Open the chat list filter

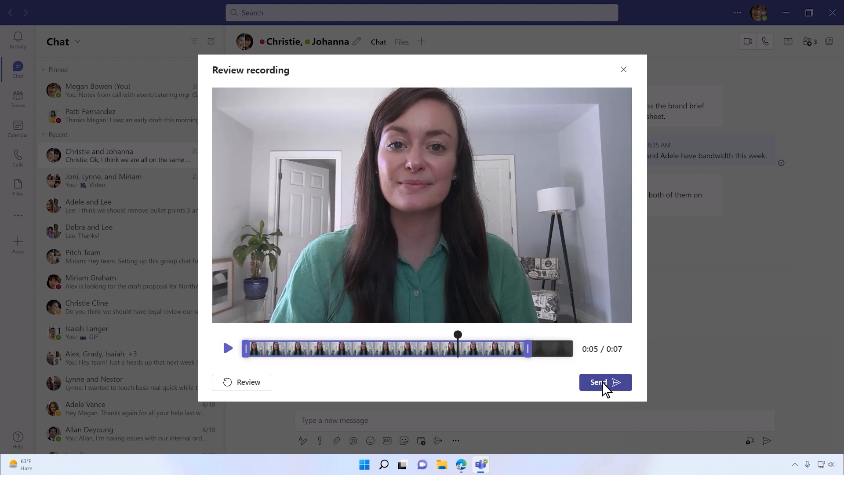tap(194, 42)
